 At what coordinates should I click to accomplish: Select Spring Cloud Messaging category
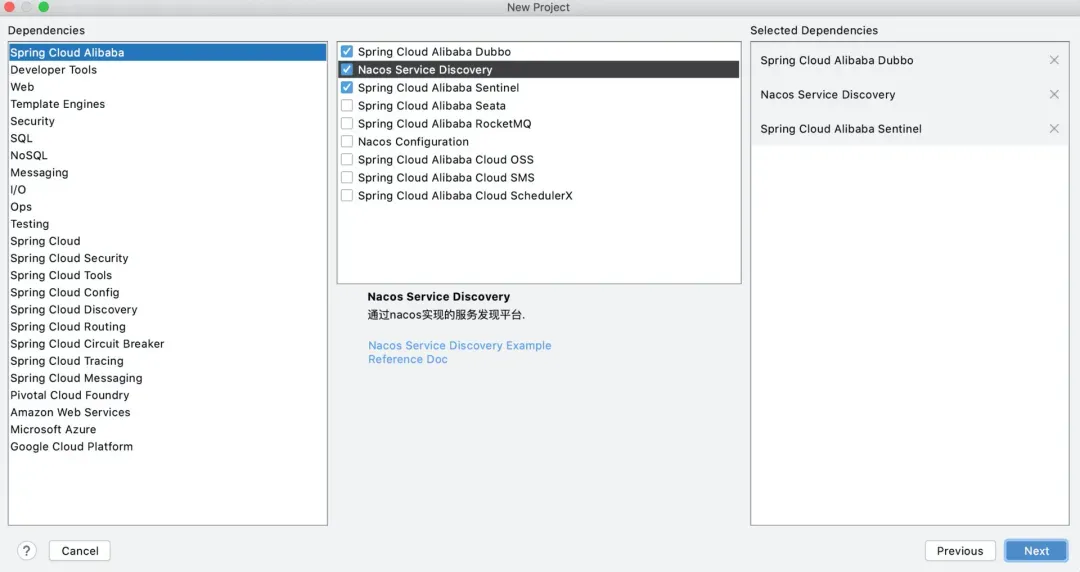pyautogui.click(x=167, y=378)
